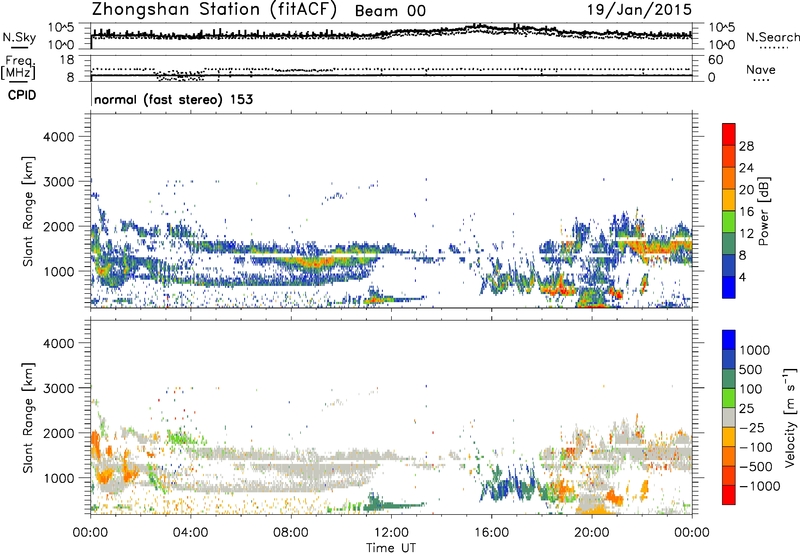Image resolution: width=800 pixels, height=554 pixels.
Task: Click the gray band of Velocity color bar
Action: 729,418
